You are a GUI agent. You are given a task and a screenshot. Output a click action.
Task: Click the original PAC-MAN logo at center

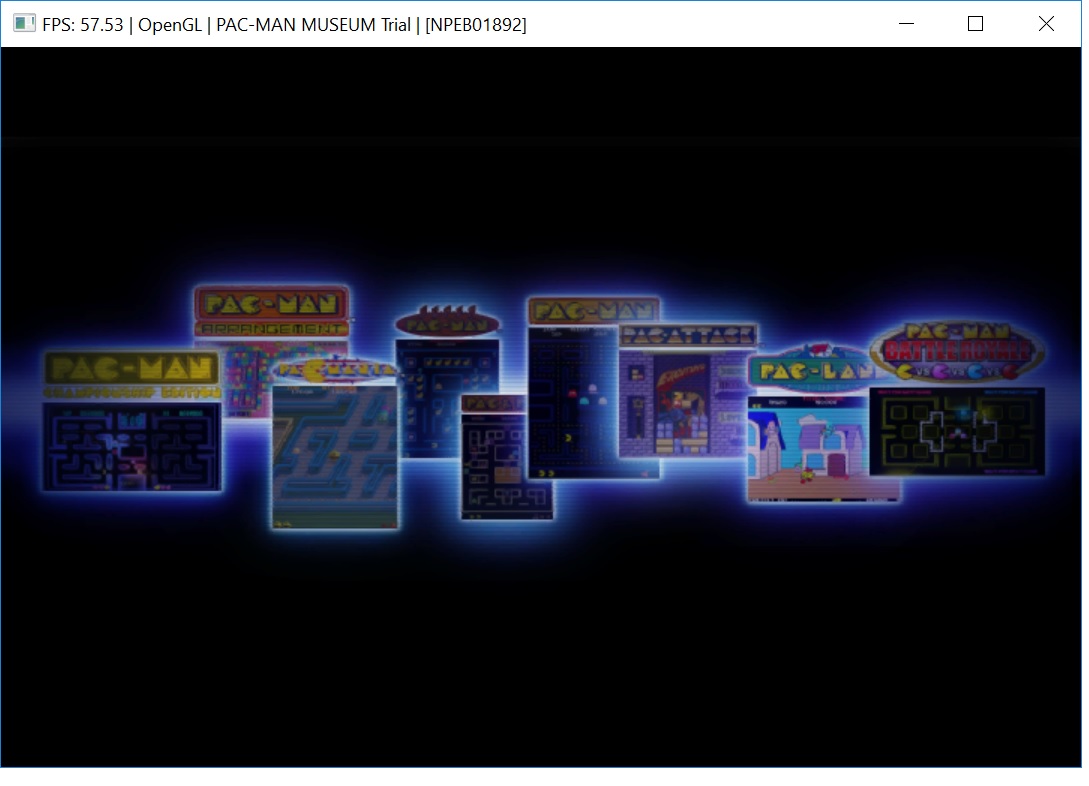point(592,311)
